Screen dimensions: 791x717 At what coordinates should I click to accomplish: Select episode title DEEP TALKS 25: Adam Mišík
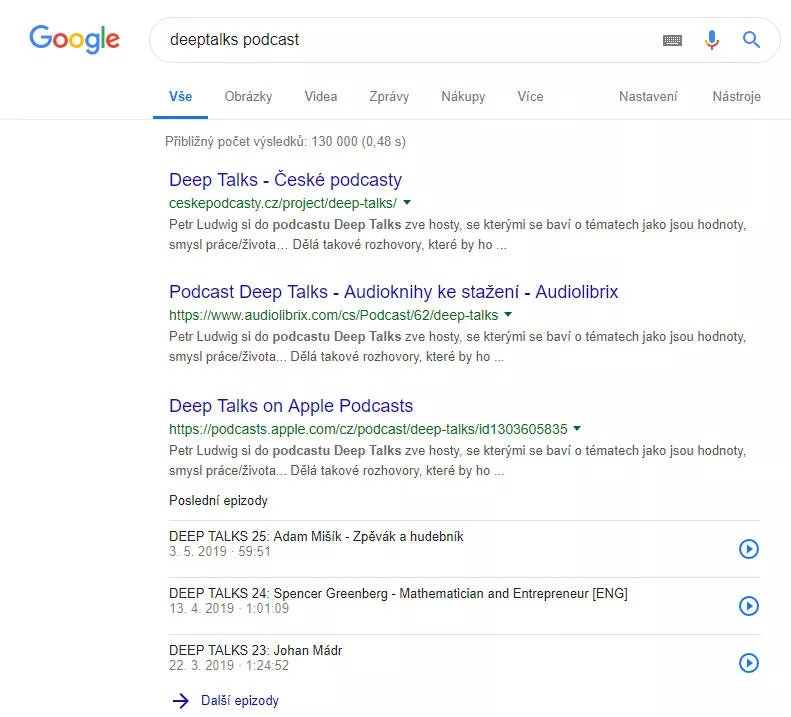[x=316, y=536]
